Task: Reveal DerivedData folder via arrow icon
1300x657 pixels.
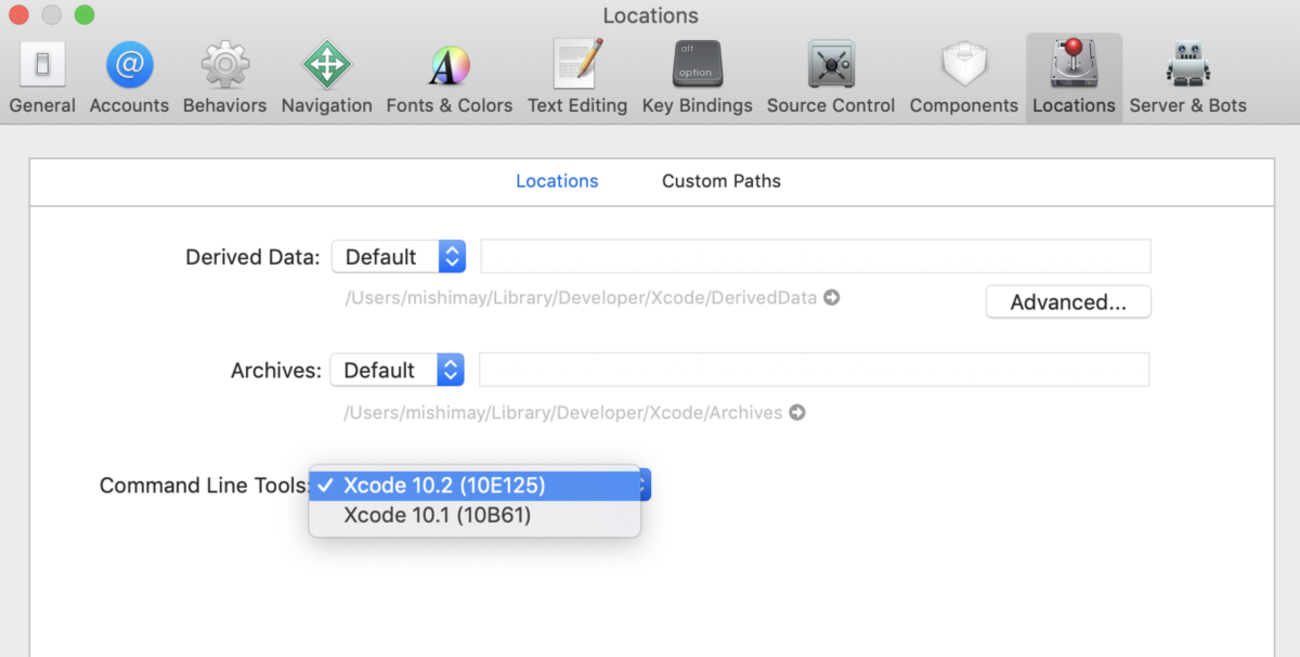Action: [831, 297]
